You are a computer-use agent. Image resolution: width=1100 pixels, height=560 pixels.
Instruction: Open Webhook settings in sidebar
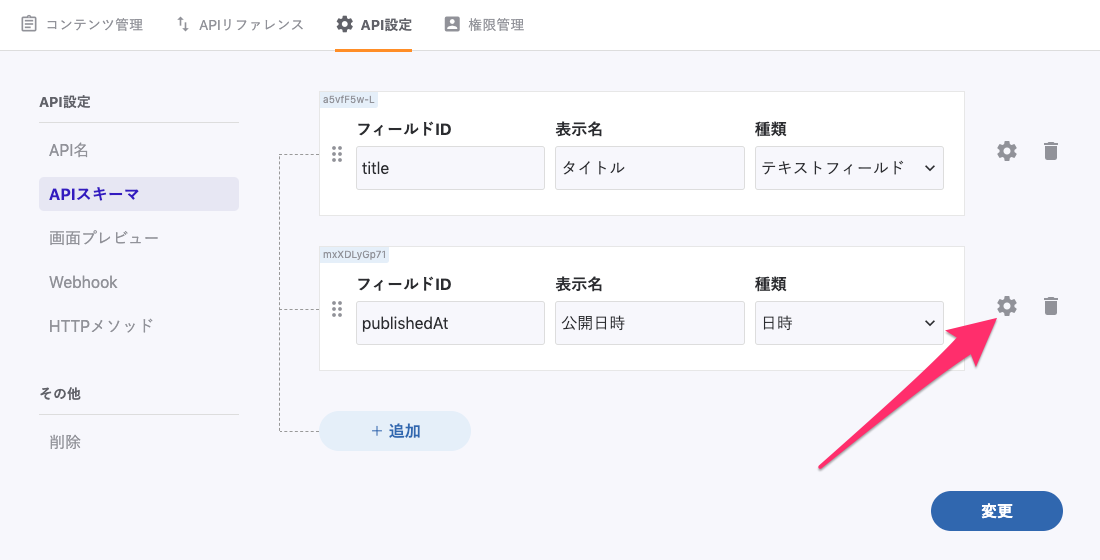pyautogui.click(x=83, y=282)
